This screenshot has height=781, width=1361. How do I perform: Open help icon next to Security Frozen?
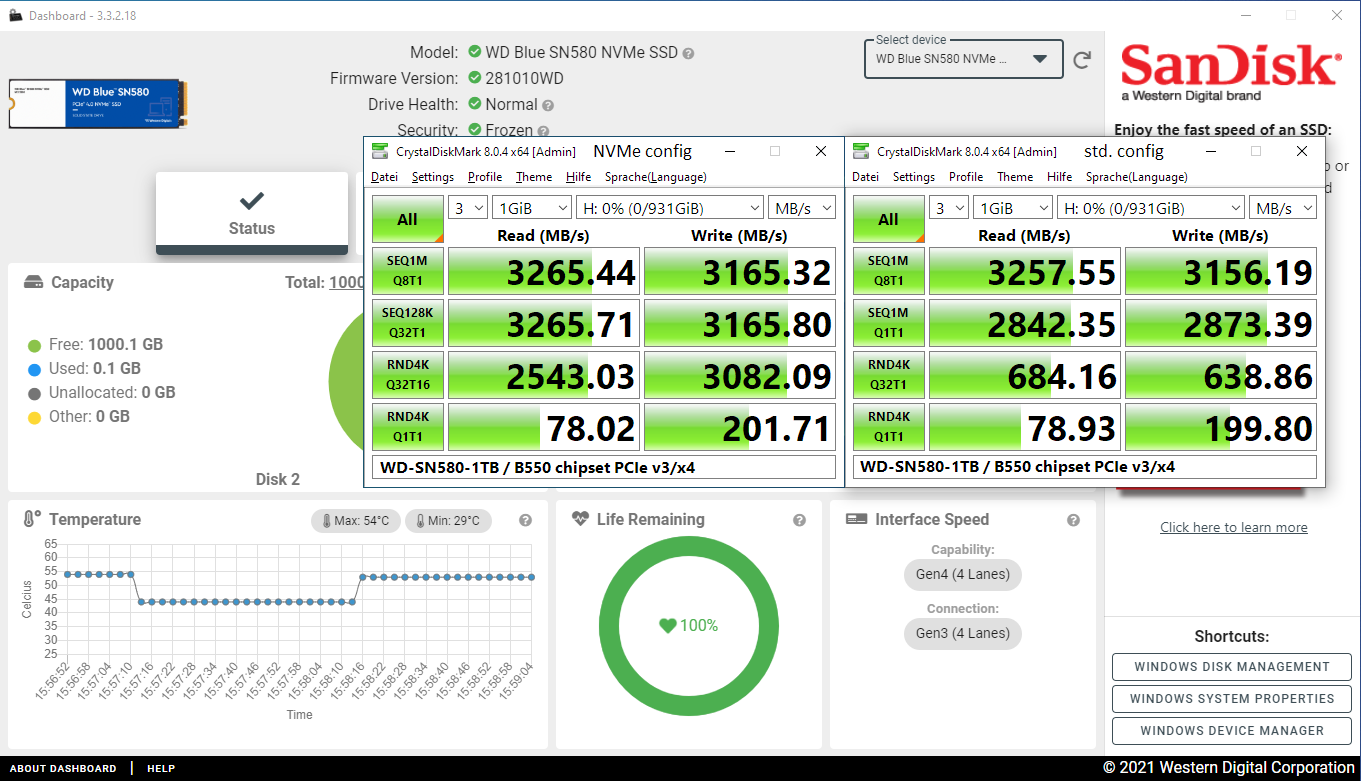[x=543, y=131]
